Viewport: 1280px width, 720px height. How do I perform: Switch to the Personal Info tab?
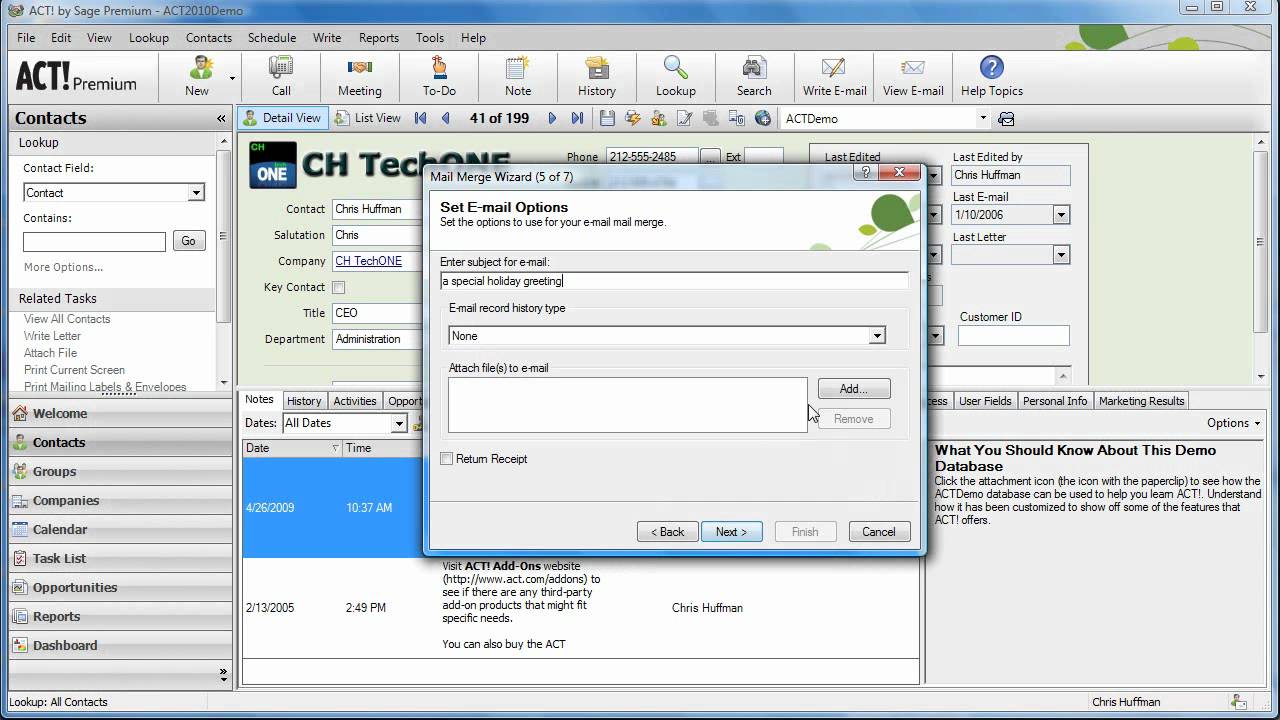click(x=1055, y=401)
